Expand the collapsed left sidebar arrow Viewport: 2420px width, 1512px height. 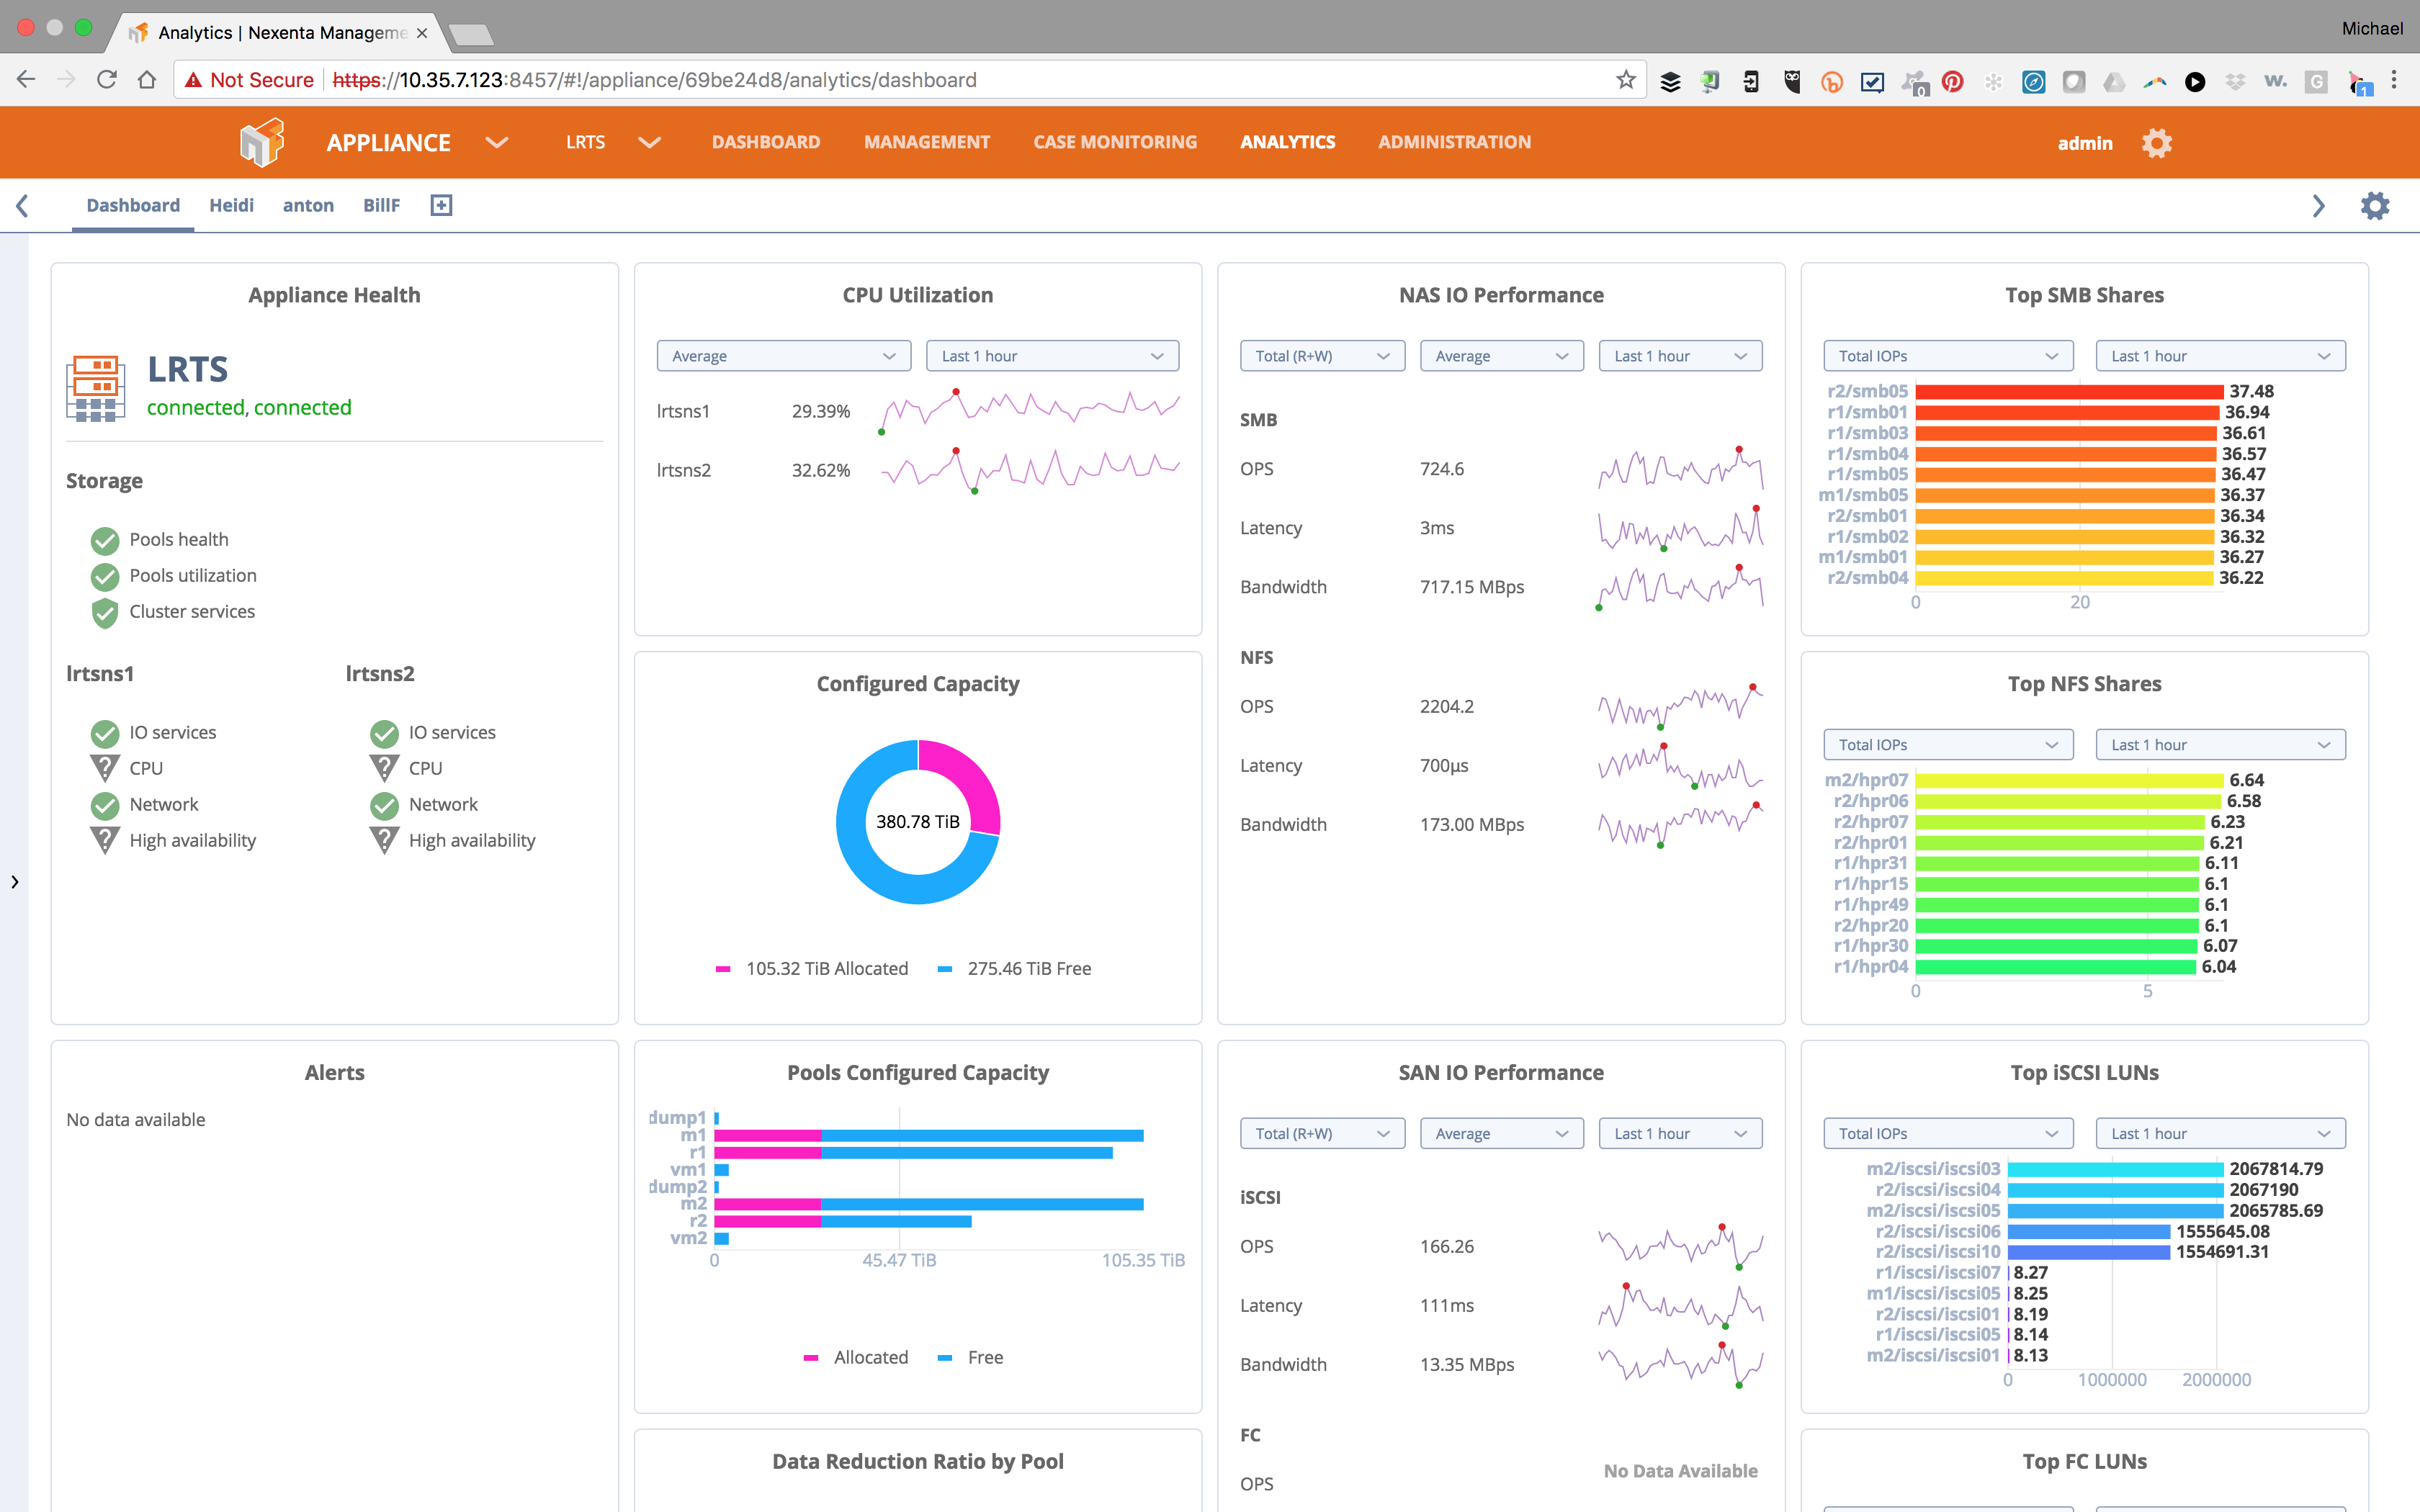tap(14, 882)
